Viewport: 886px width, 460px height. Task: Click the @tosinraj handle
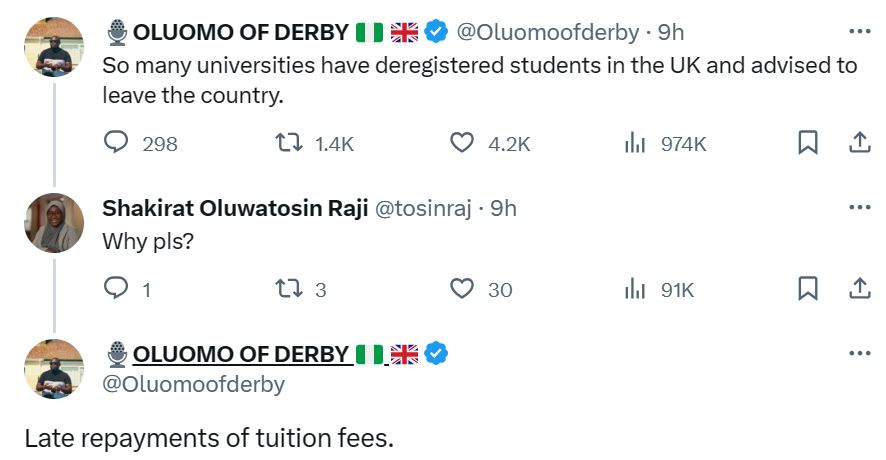(422, 208)
